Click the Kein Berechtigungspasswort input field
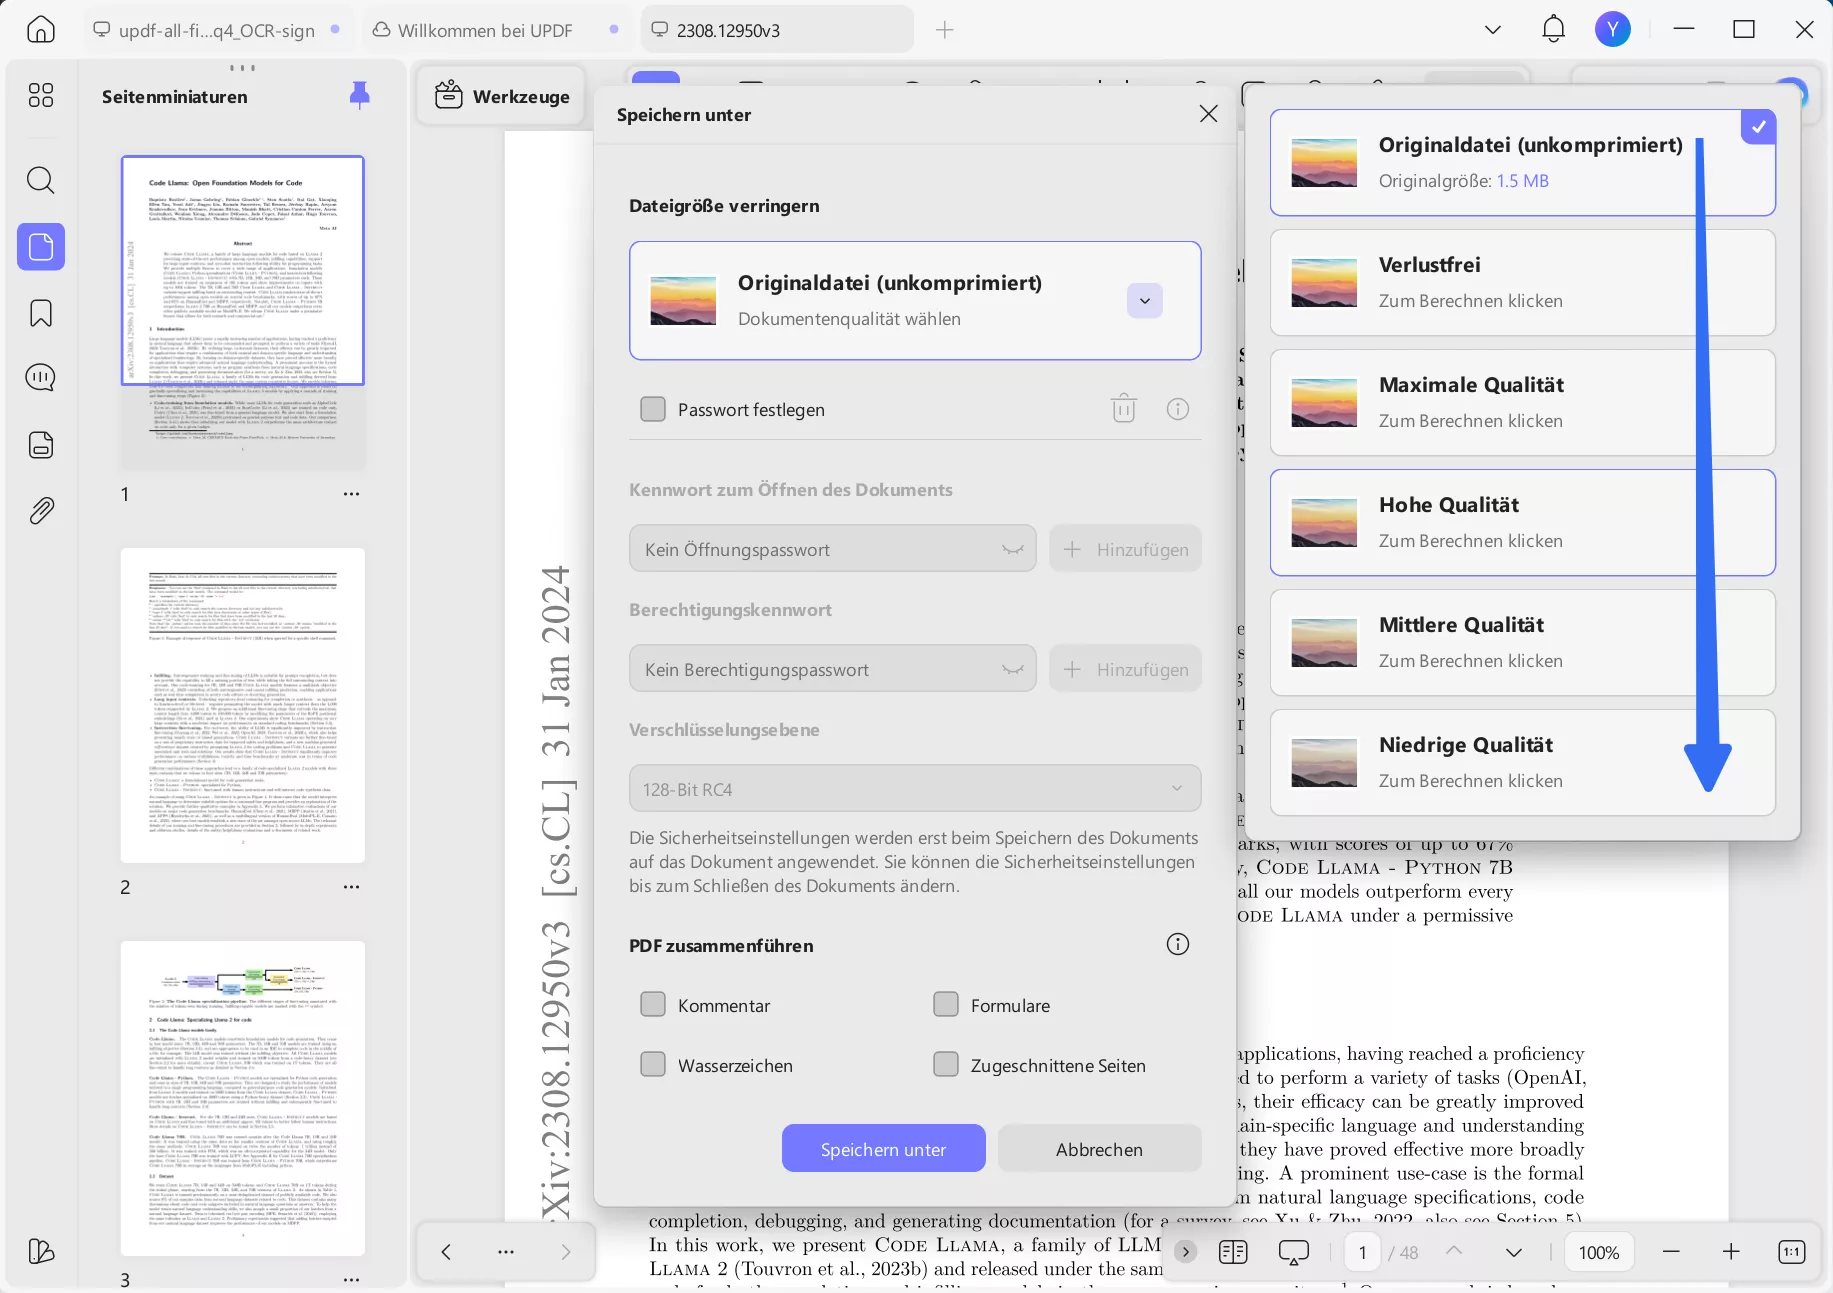Screen dimensions: 1833x1293 833,669
